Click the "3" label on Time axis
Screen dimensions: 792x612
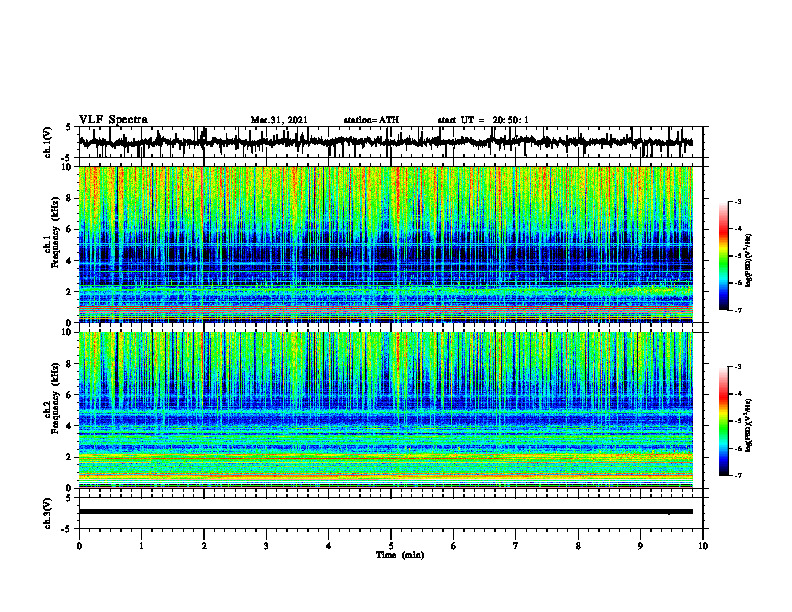(266, 546)
